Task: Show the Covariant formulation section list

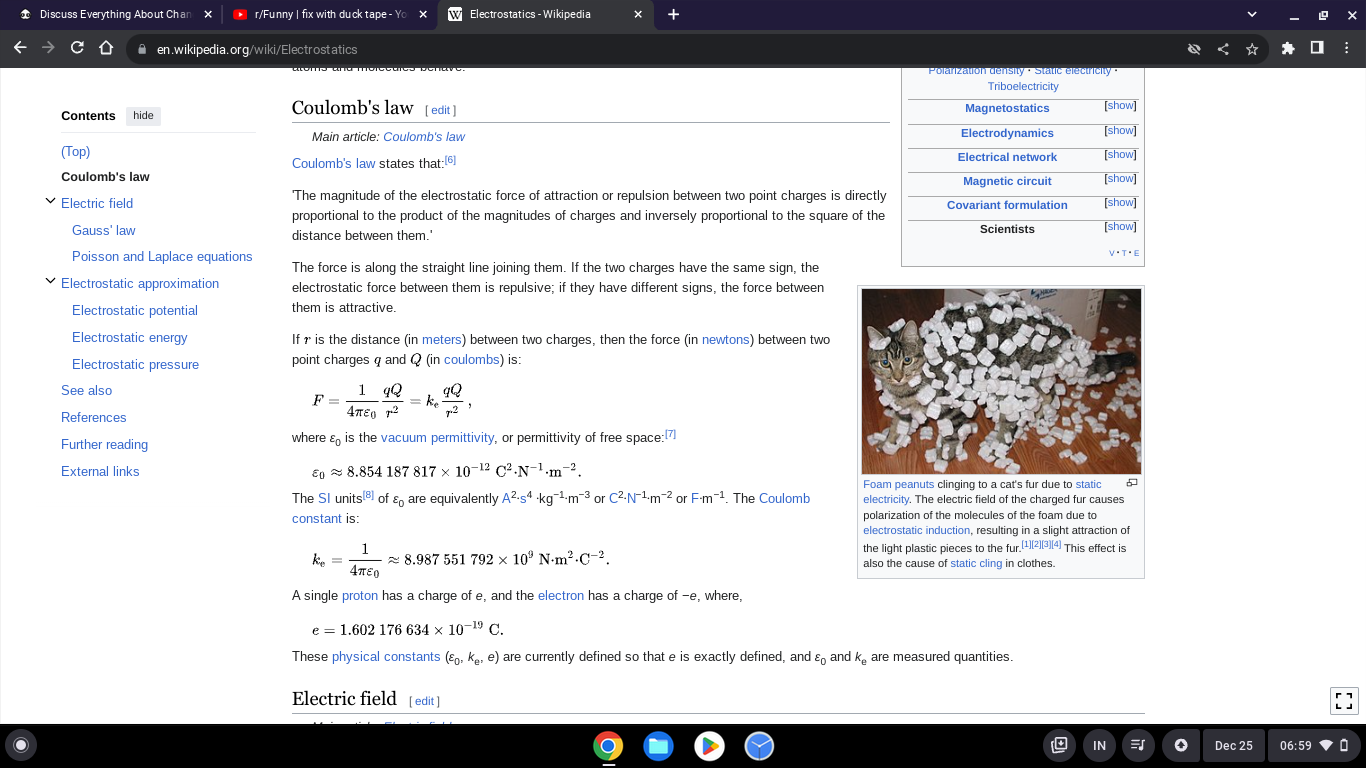Action: click(x=1120, y=203)
